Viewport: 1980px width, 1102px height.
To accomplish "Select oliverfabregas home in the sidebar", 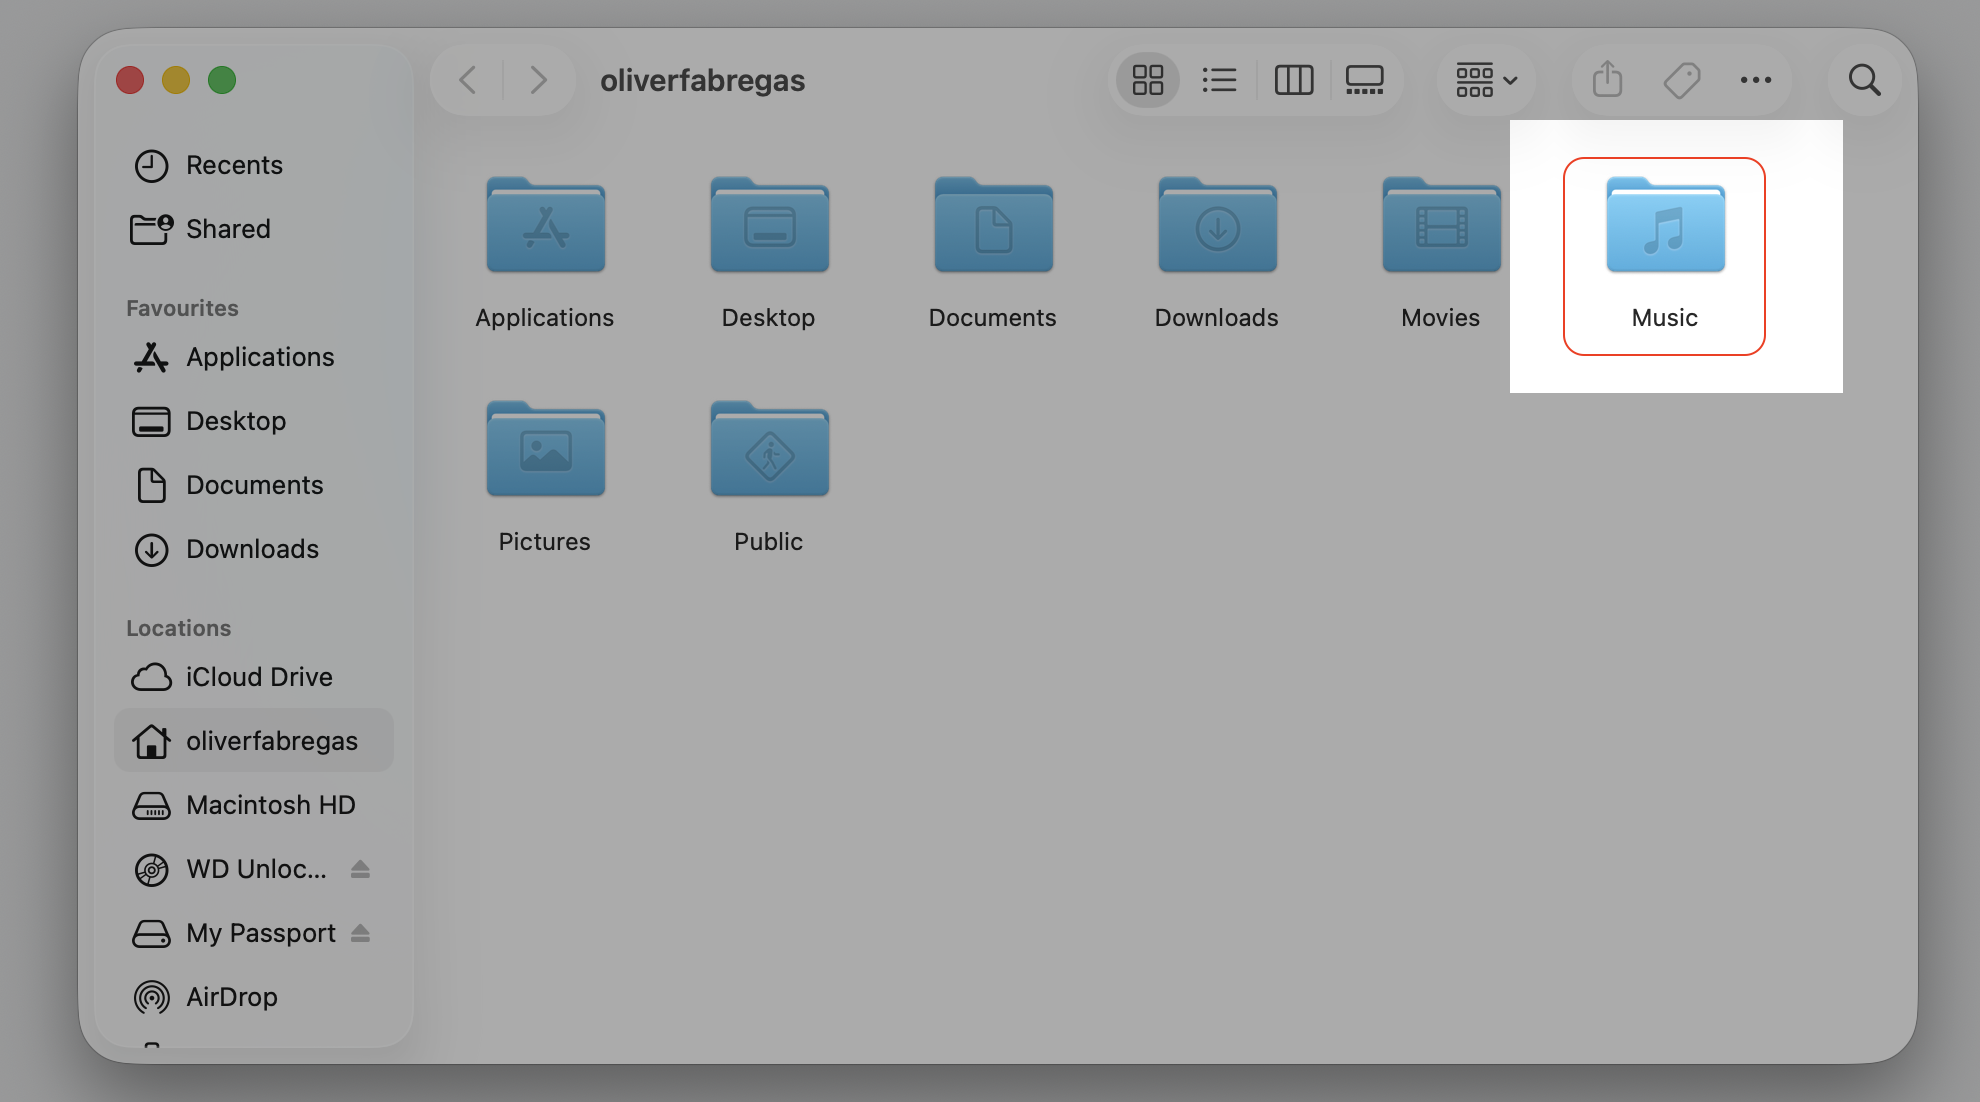I will pyautogui.click(x=254, y=741).
